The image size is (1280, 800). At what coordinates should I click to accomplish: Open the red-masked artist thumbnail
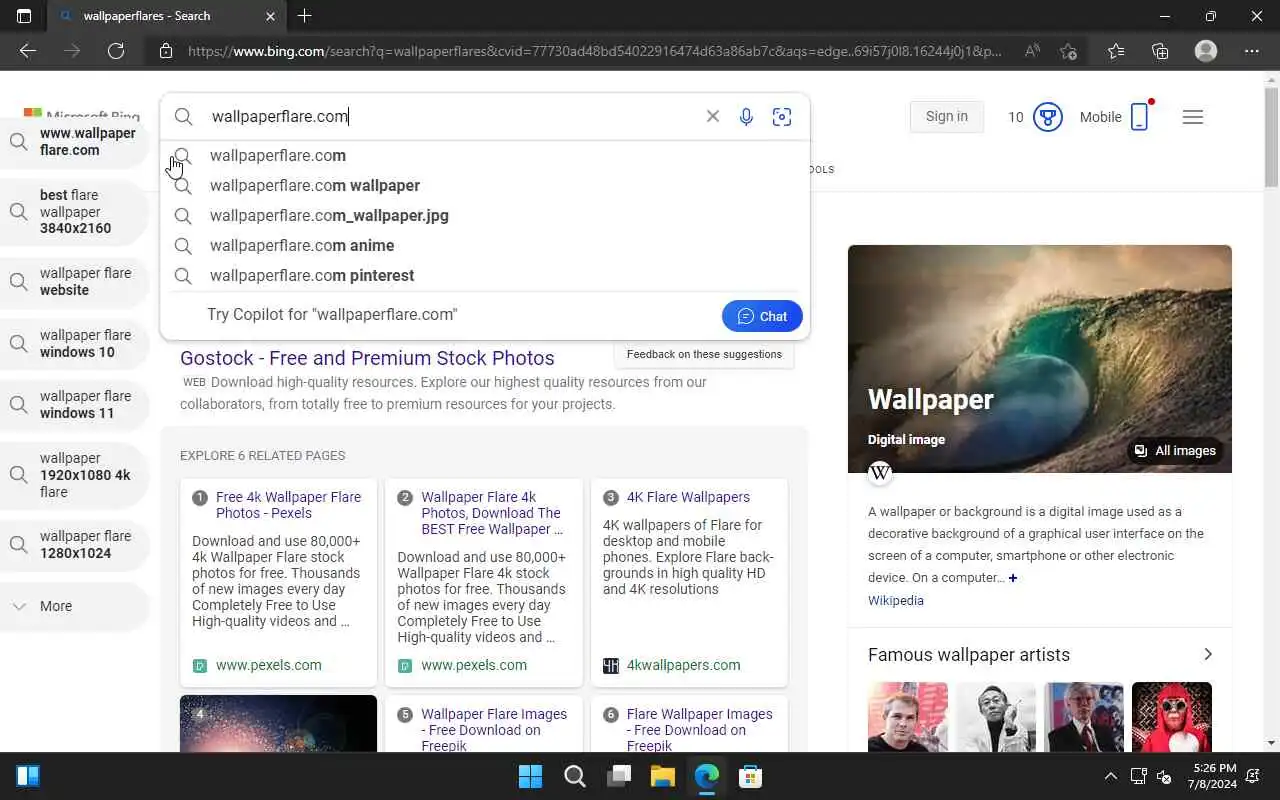point(1172,717)
